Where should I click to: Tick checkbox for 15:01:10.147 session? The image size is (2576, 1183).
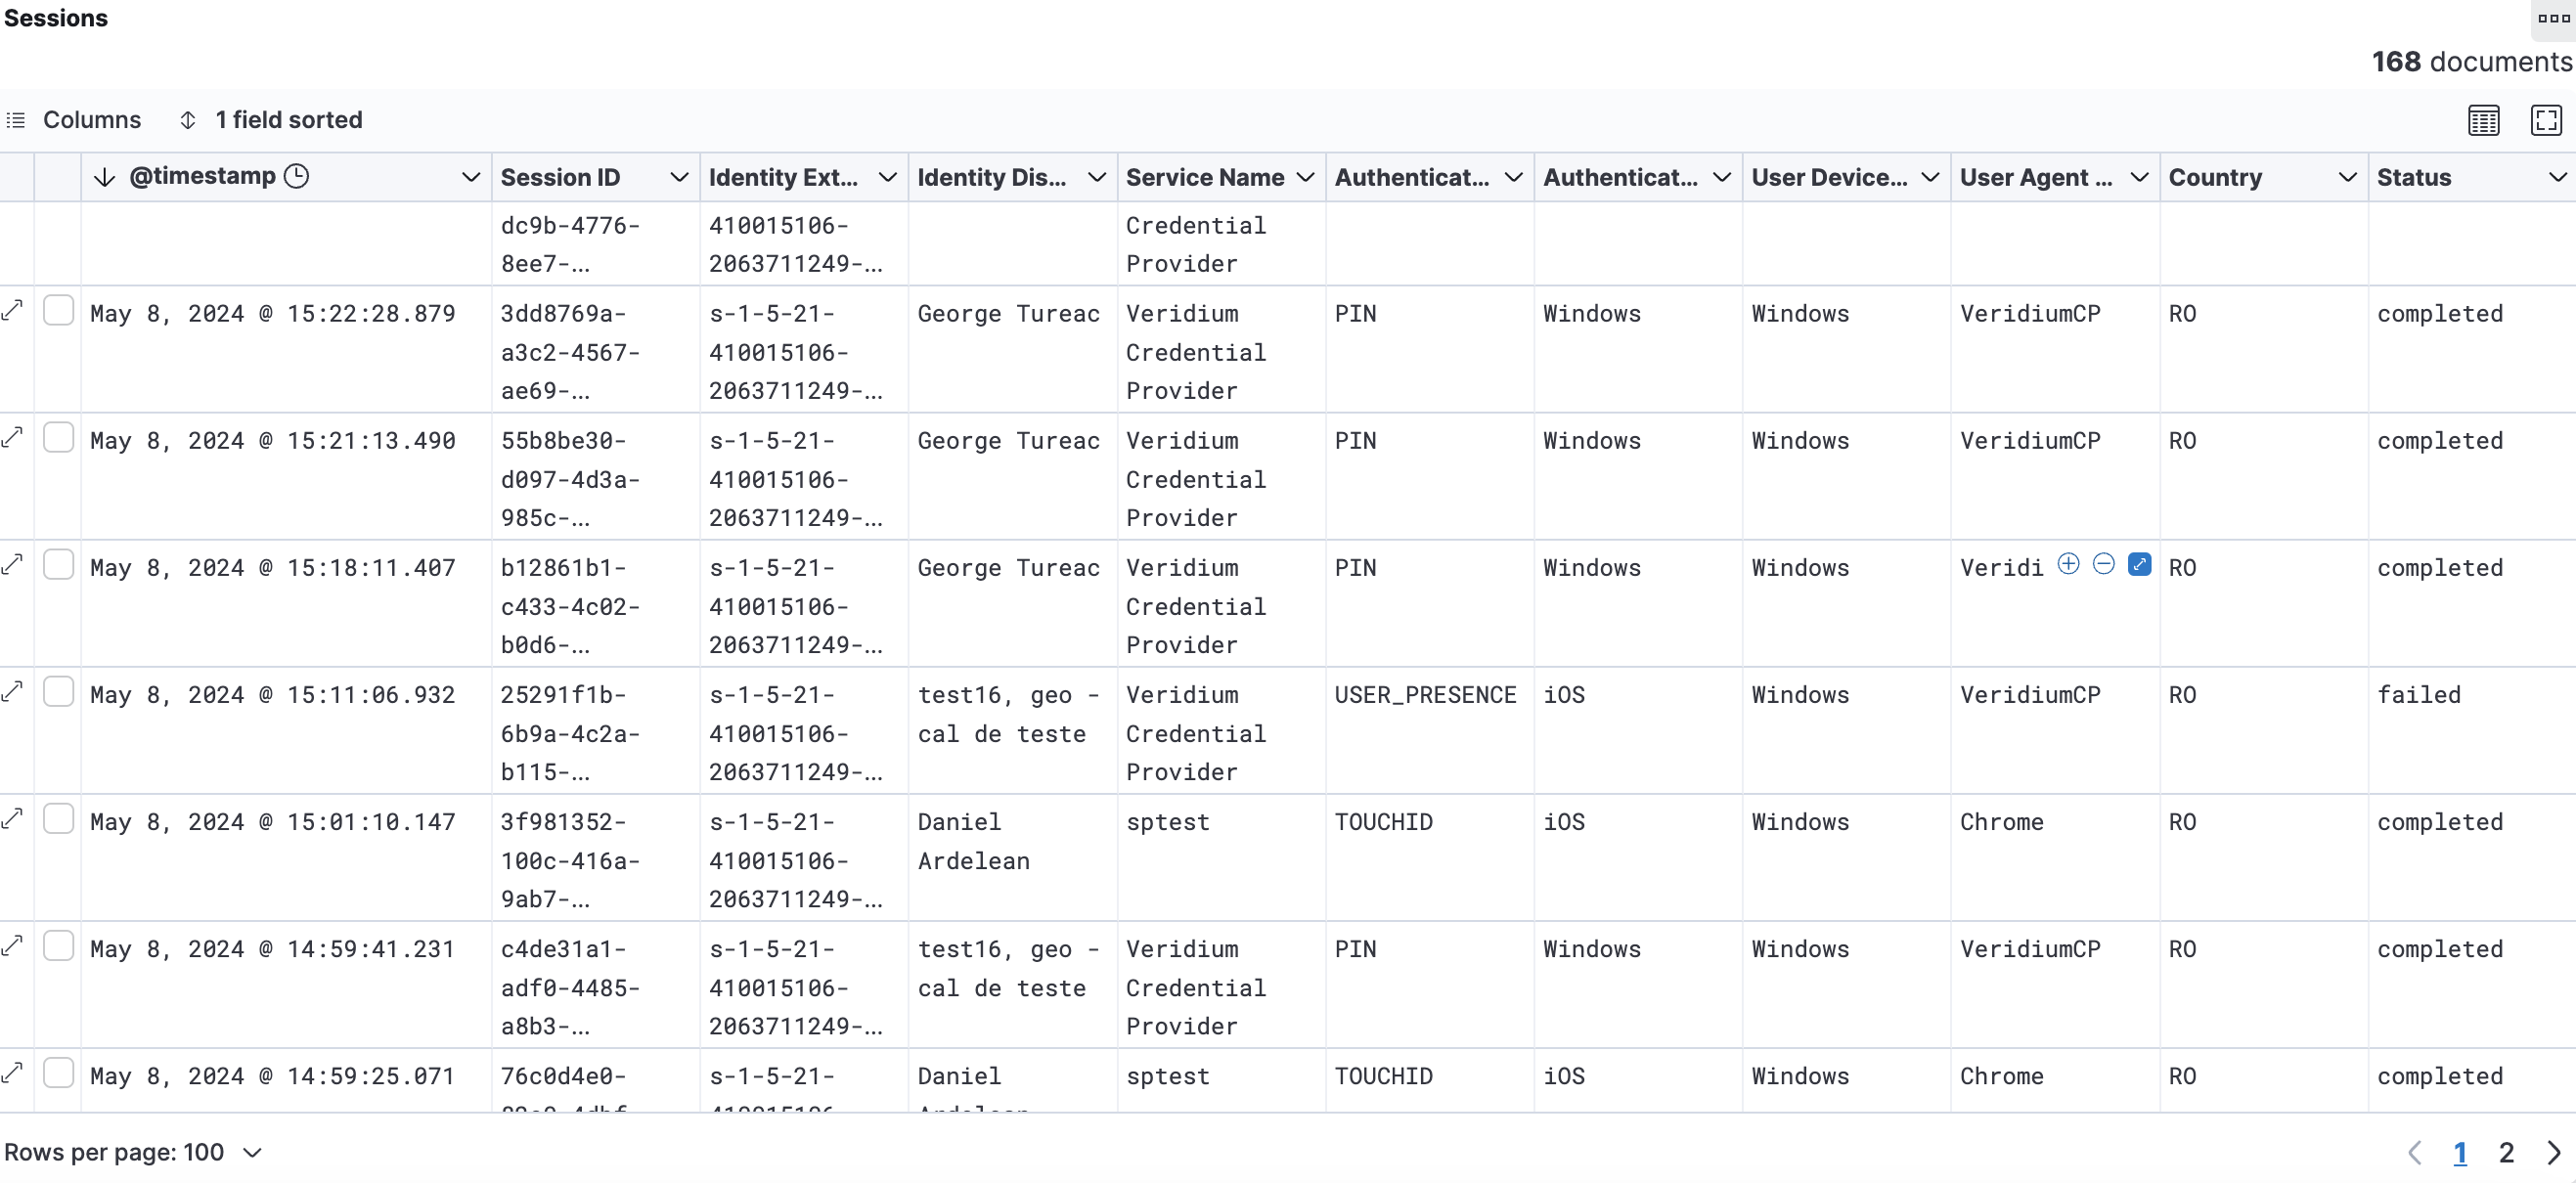(58, 819)
